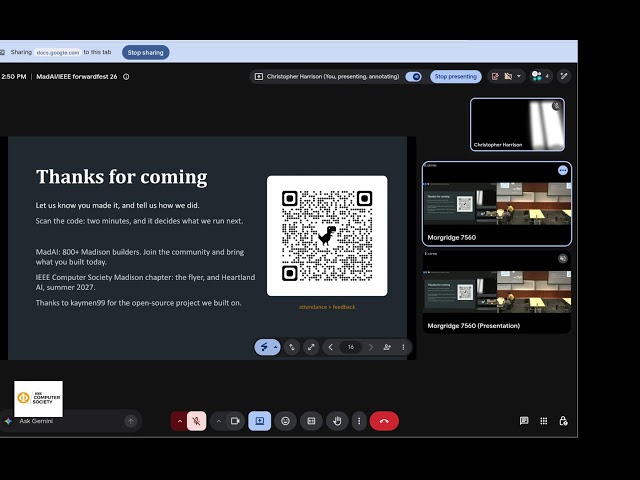Viewport: 640px width, 480px height.
Task: Open more options in bottom call bar
Action: 359,421
